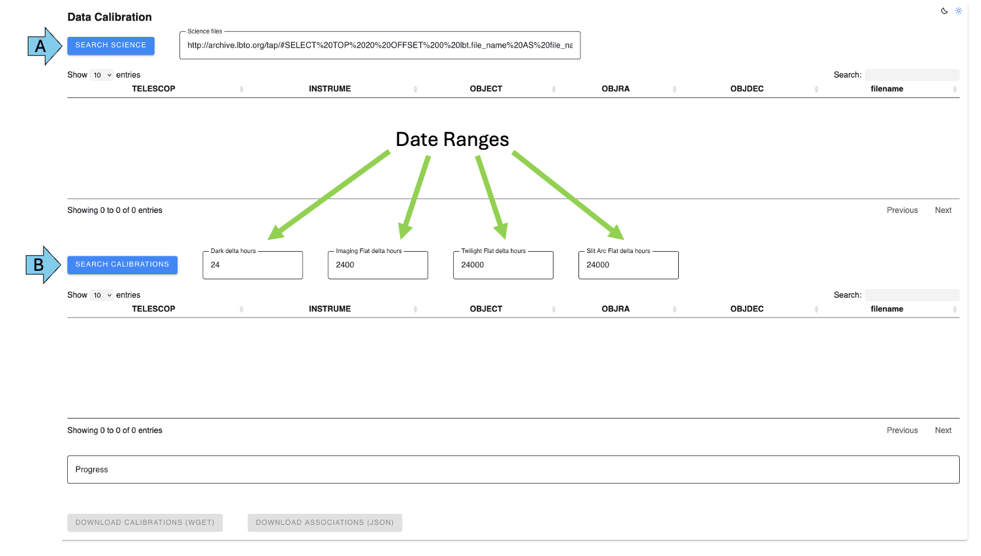Focus the Imaging Flat delta hours field

coord(377,265)
